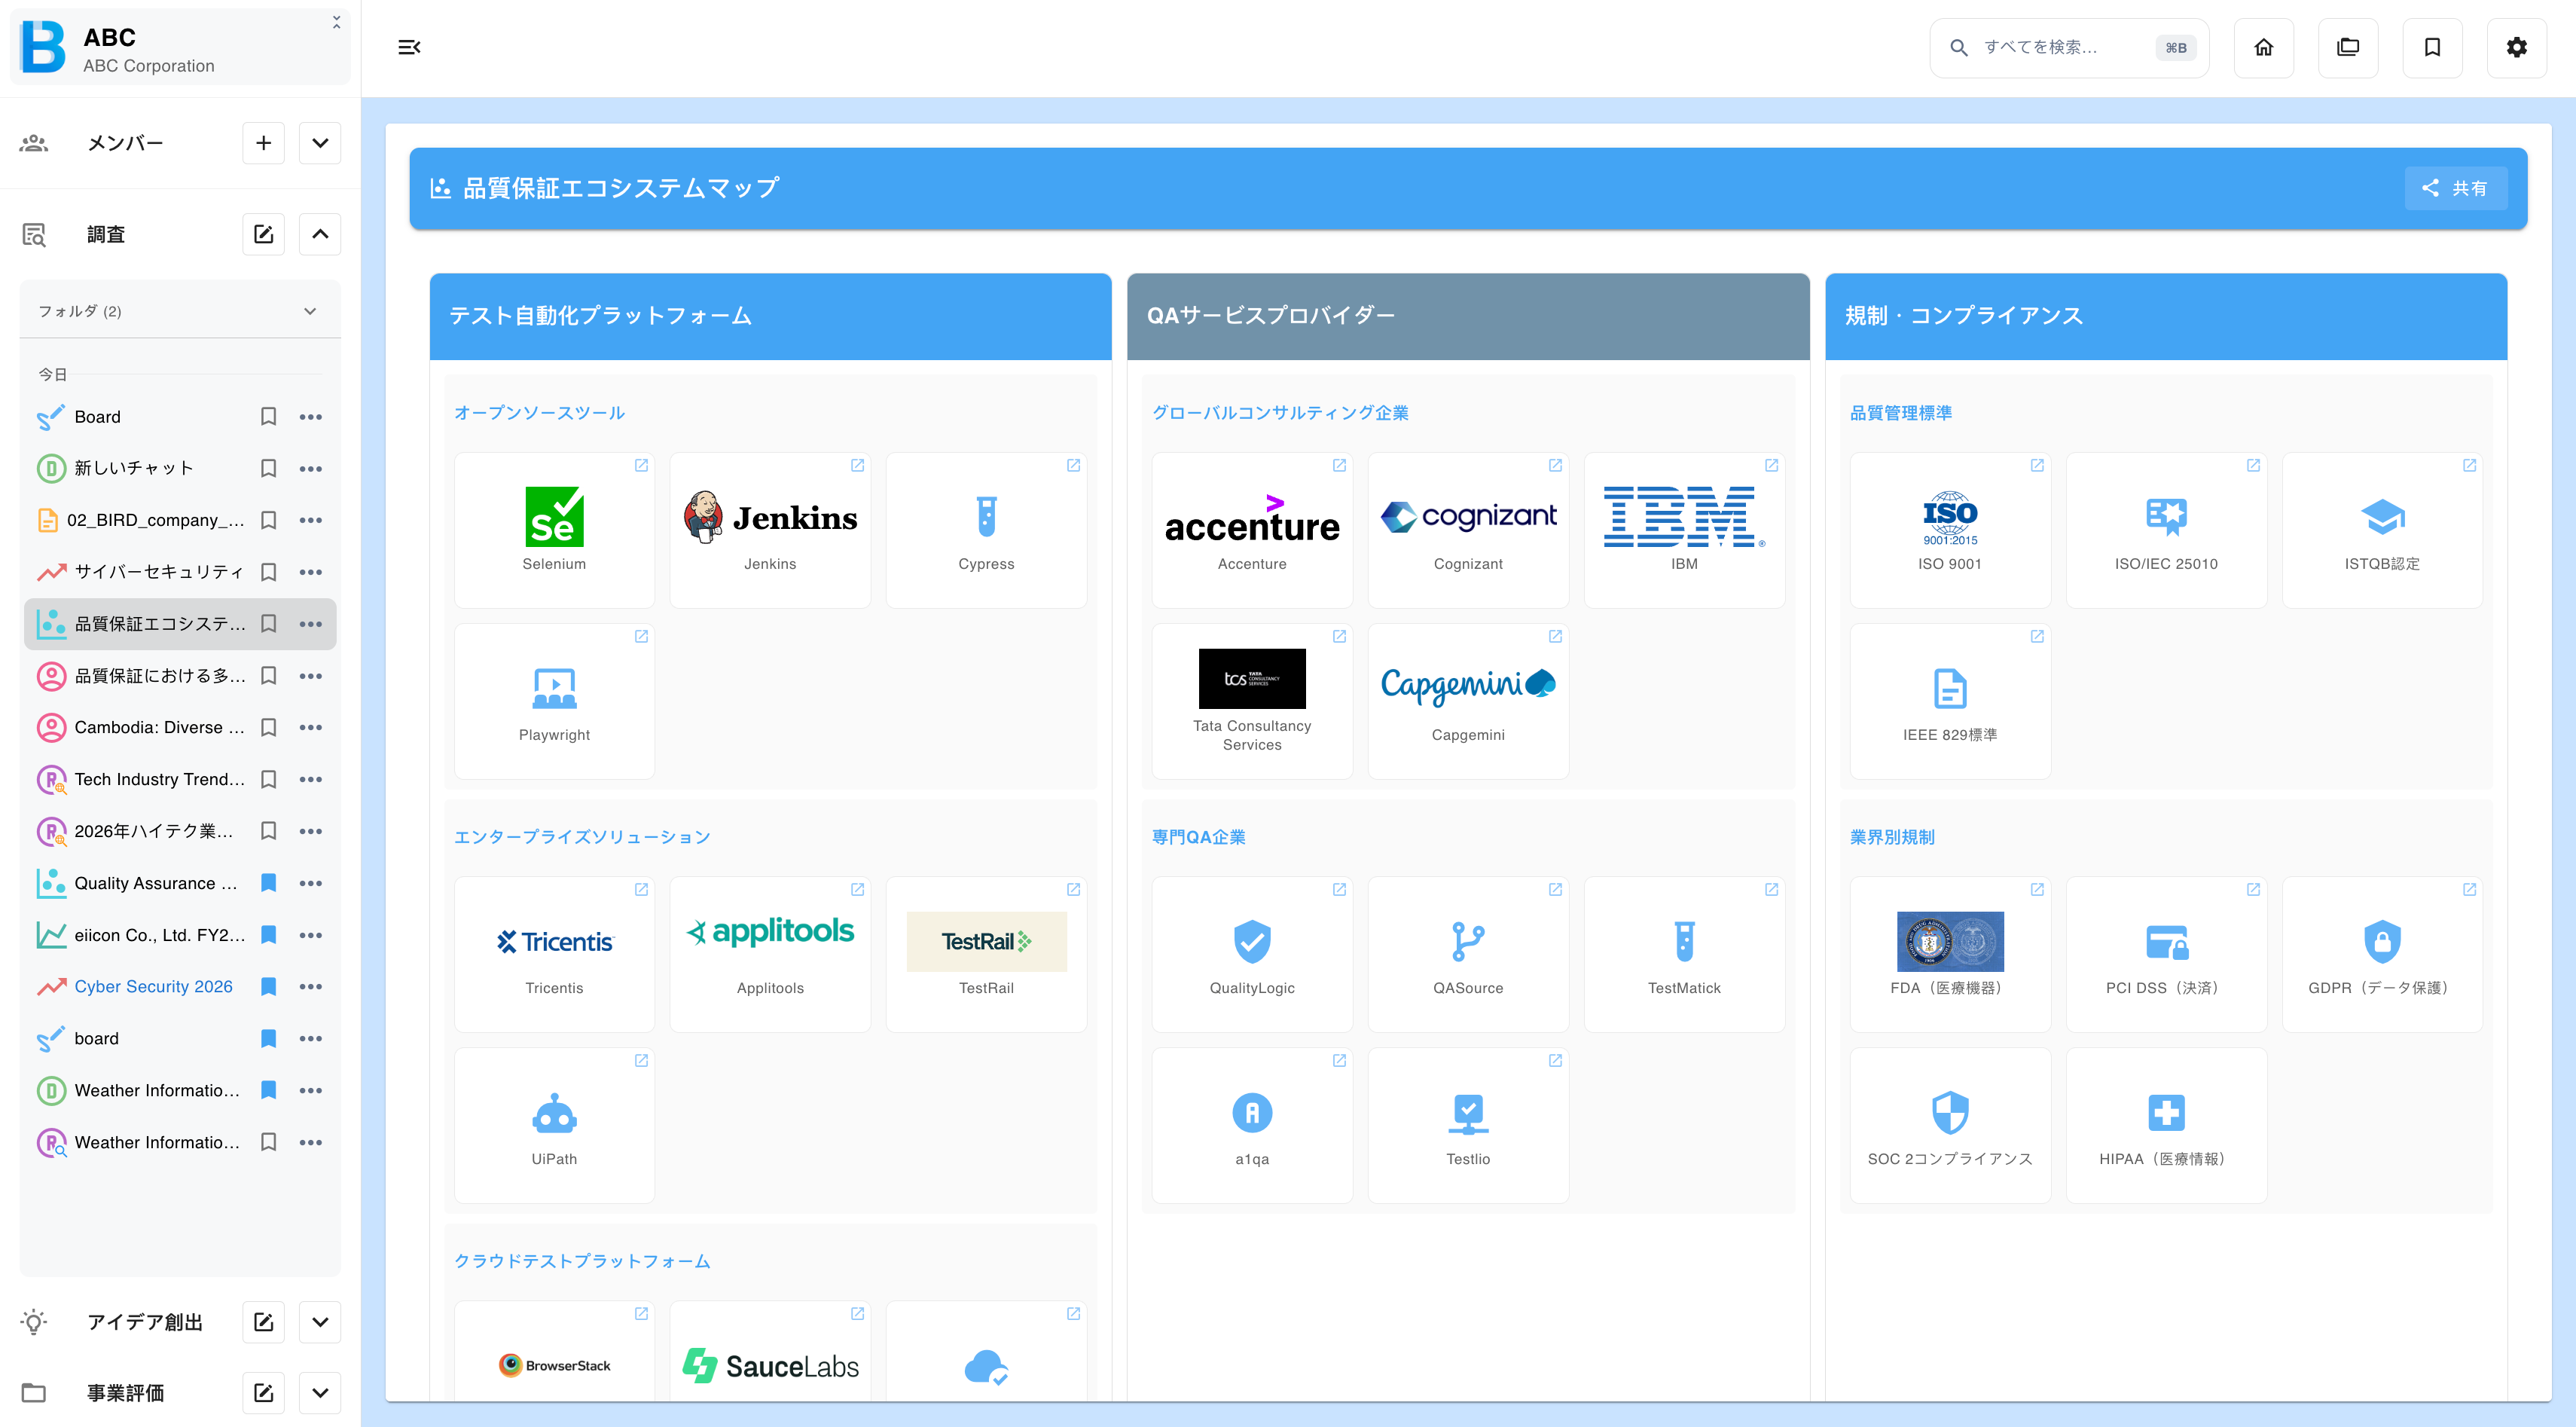Add a new member with plus icon

[263, 143]
